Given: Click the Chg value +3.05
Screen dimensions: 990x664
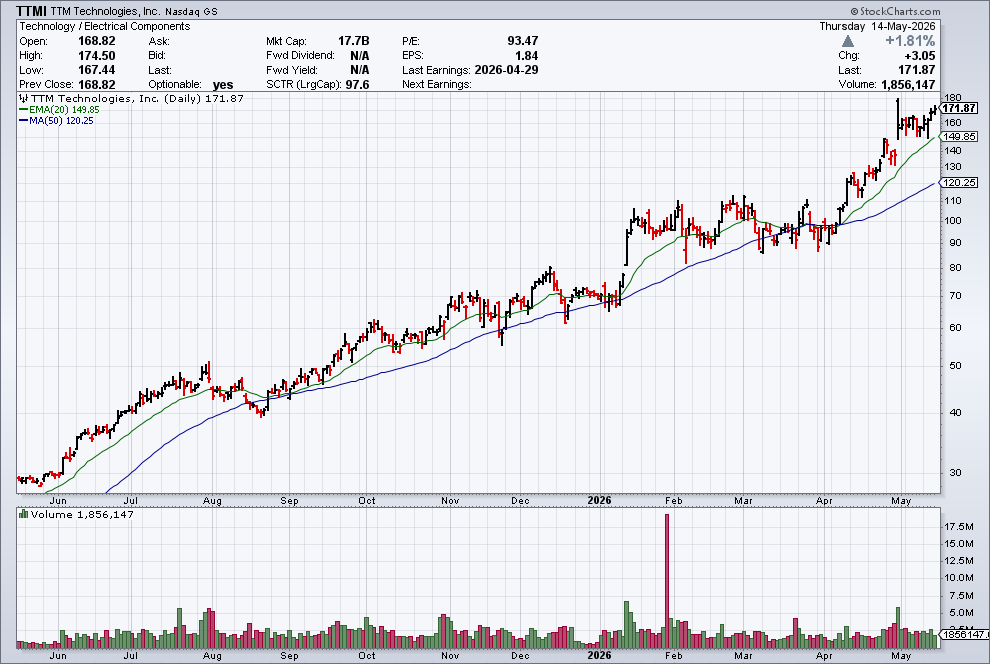Looking at the screenshot, I should click(920, 56).
